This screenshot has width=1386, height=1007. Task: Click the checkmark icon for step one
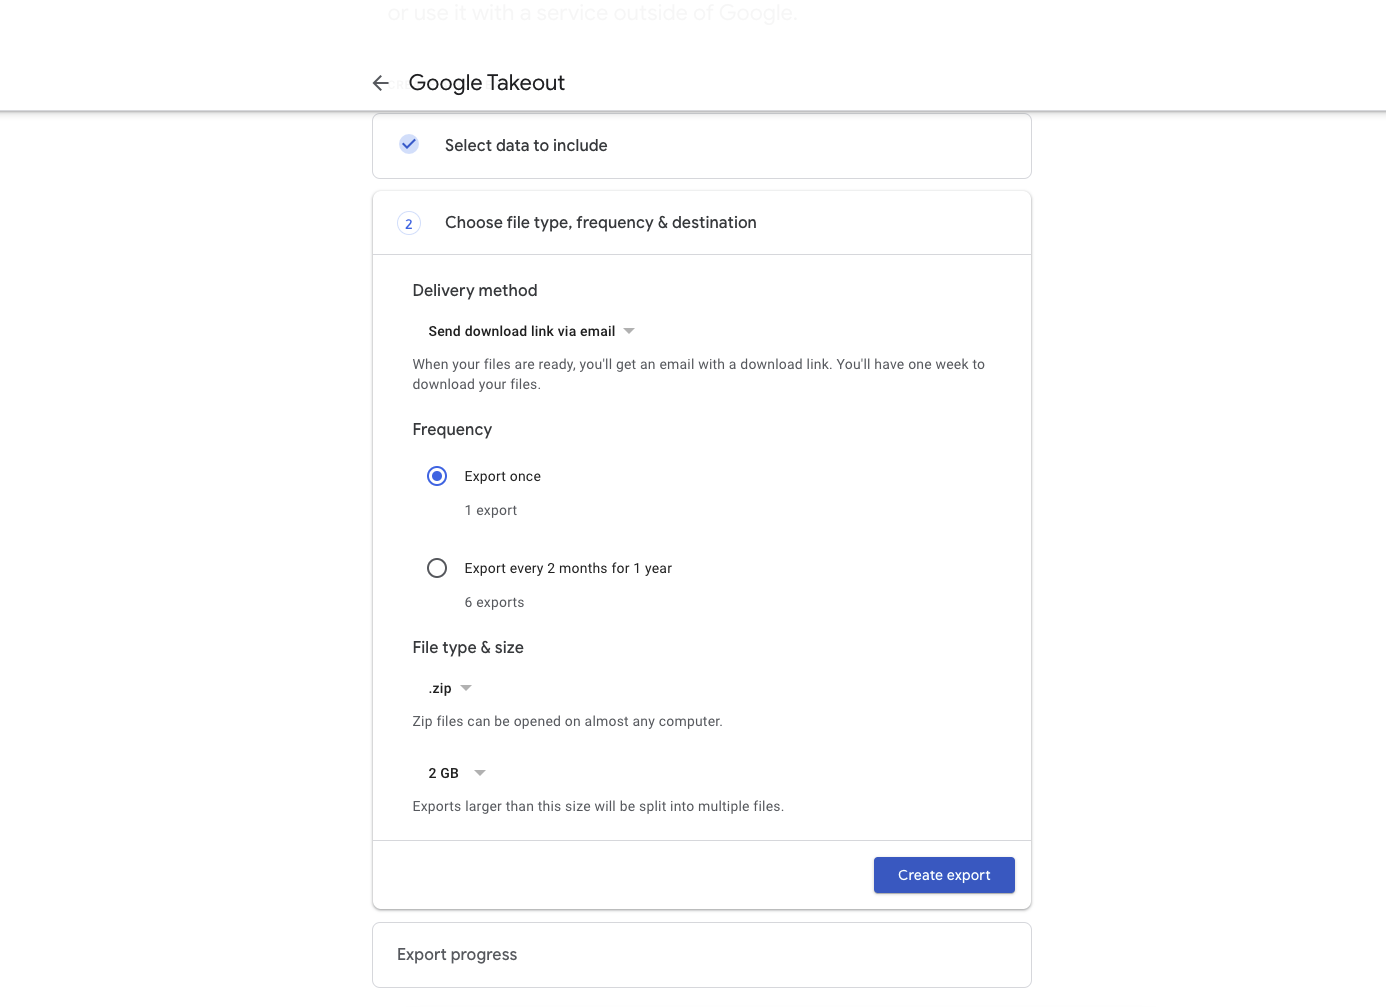tap(409, 144)
